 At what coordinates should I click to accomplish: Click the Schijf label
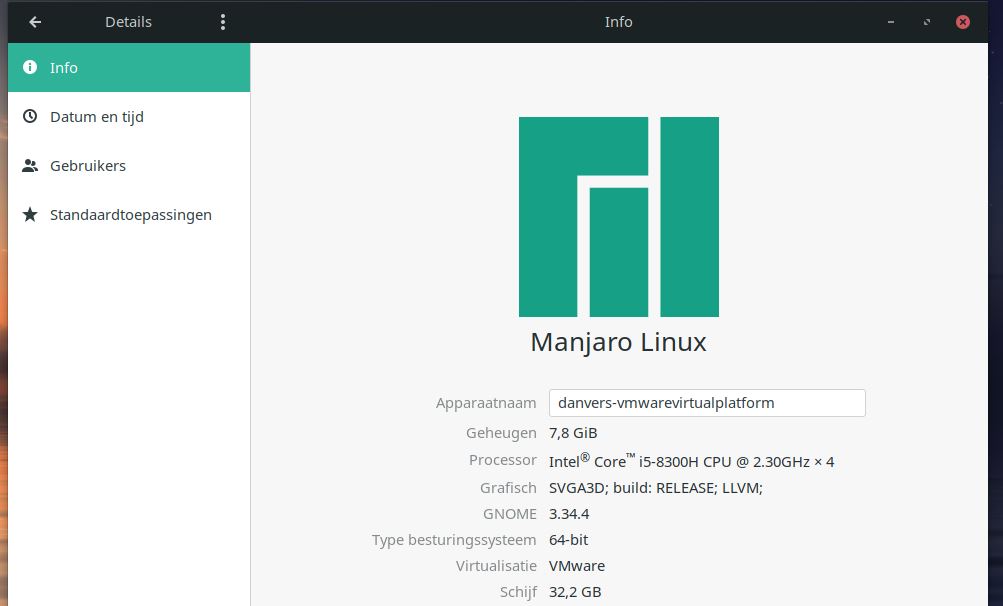click(x=518, y=592)
